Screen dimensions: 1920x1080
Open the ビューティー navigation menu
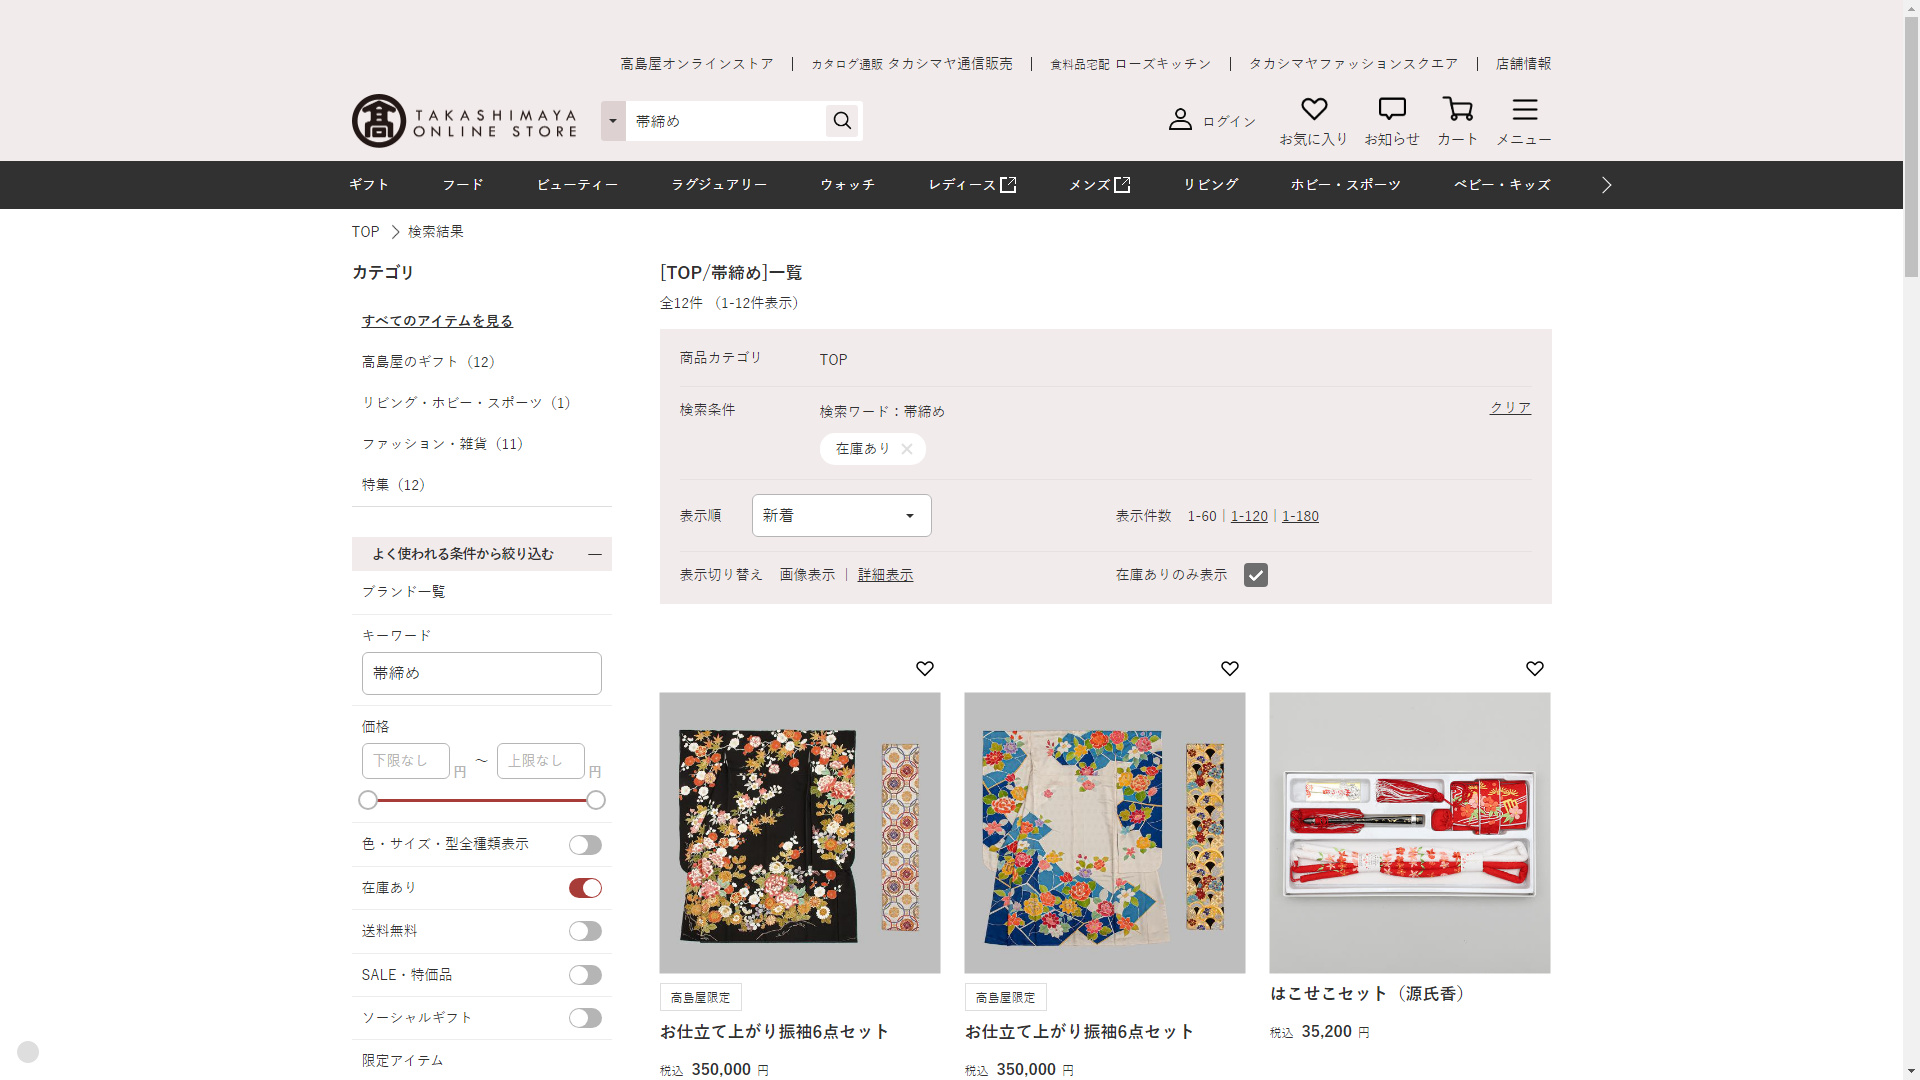pyautogui.click(x=577, y=185)
